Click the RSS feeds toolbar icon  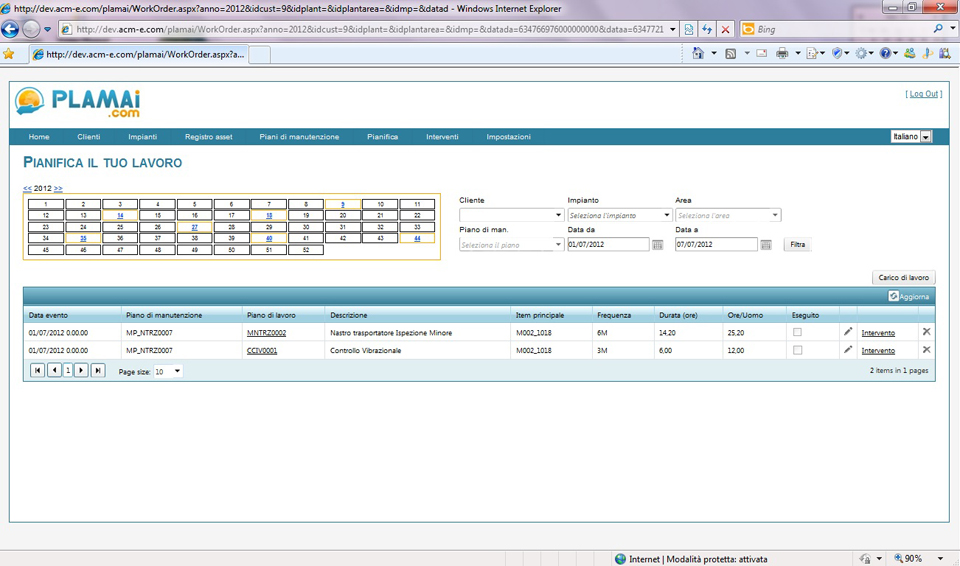tap(730, 53)
